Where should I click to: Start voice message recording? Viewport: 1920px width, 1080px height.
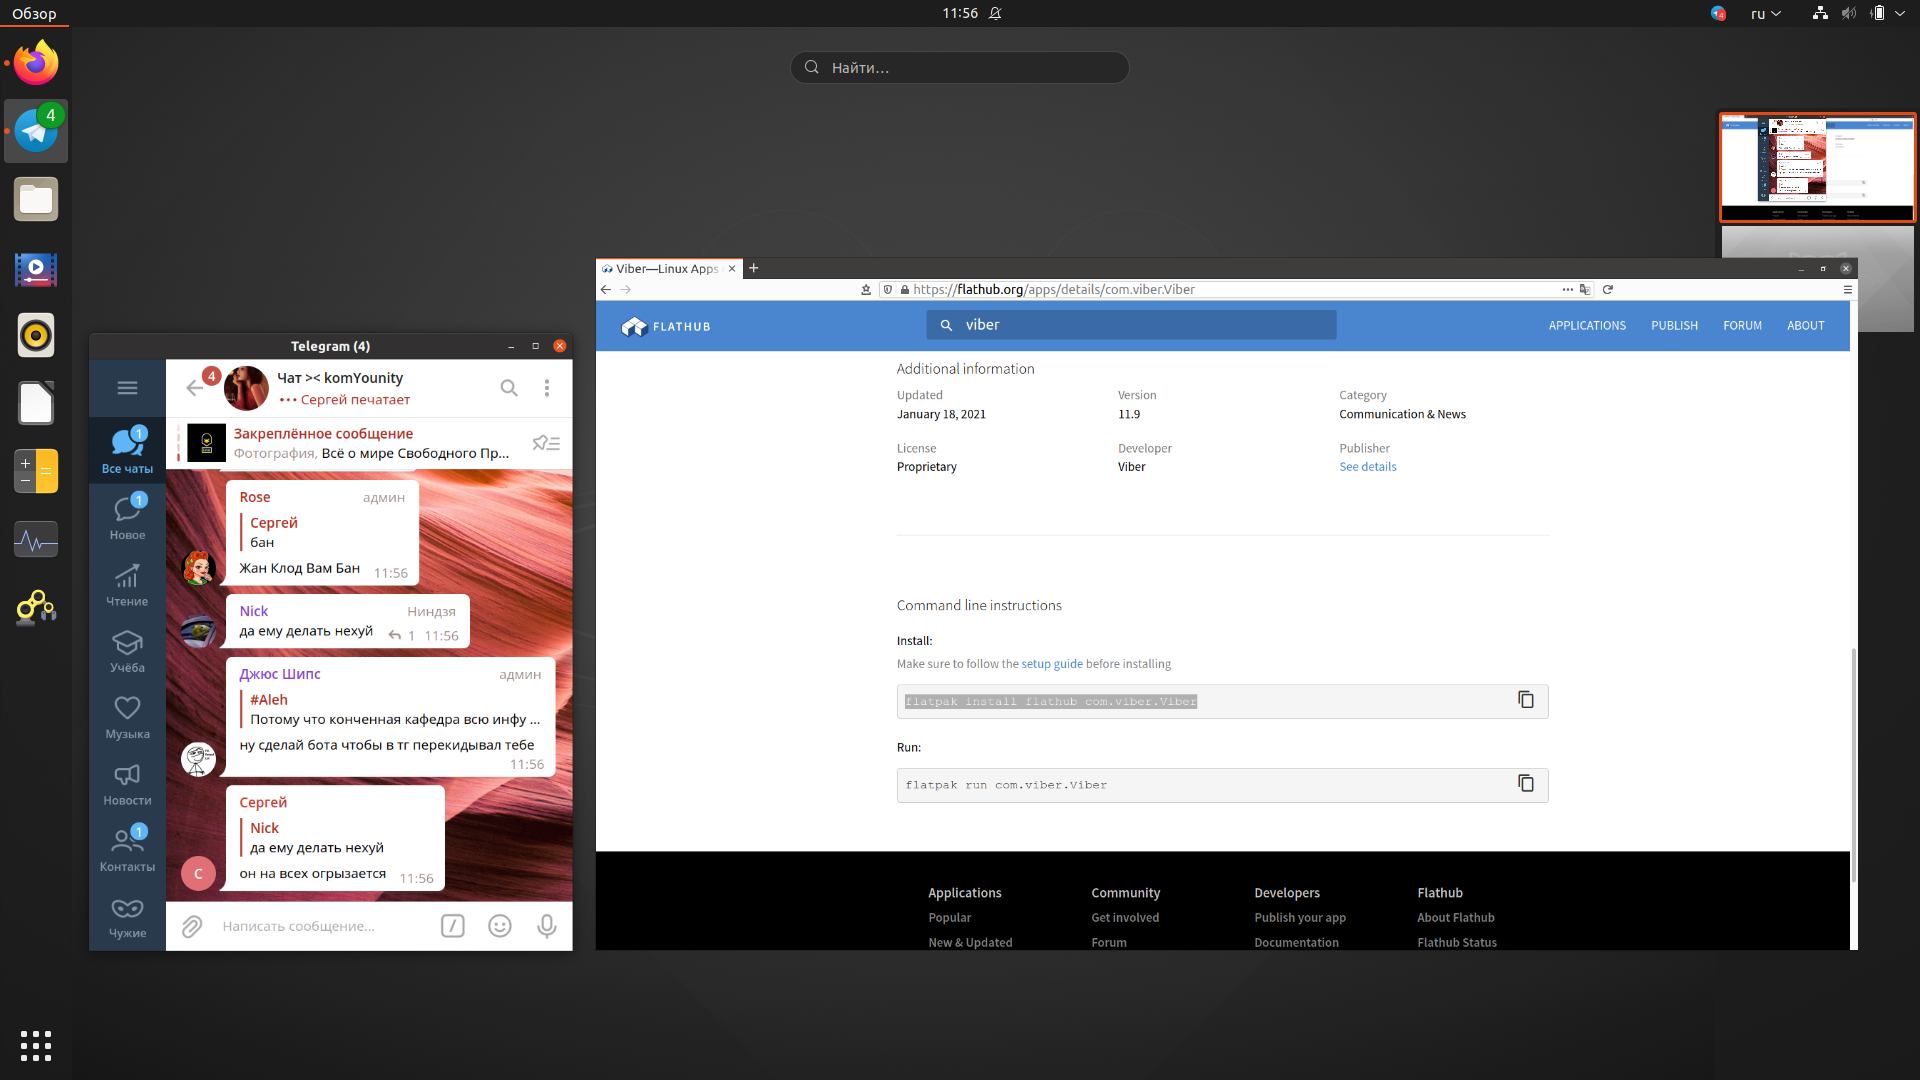coord(547,926)
